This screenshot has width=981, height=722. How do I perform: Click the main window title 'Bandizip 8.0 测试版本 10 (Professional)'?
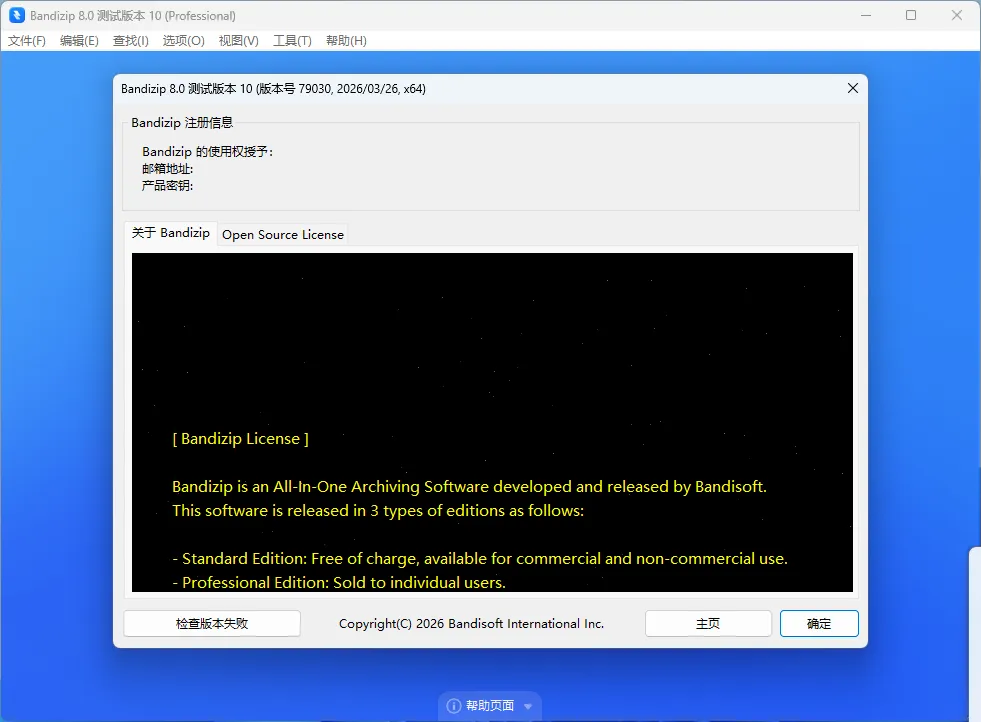pyautogui.click(x=133, y=16)
